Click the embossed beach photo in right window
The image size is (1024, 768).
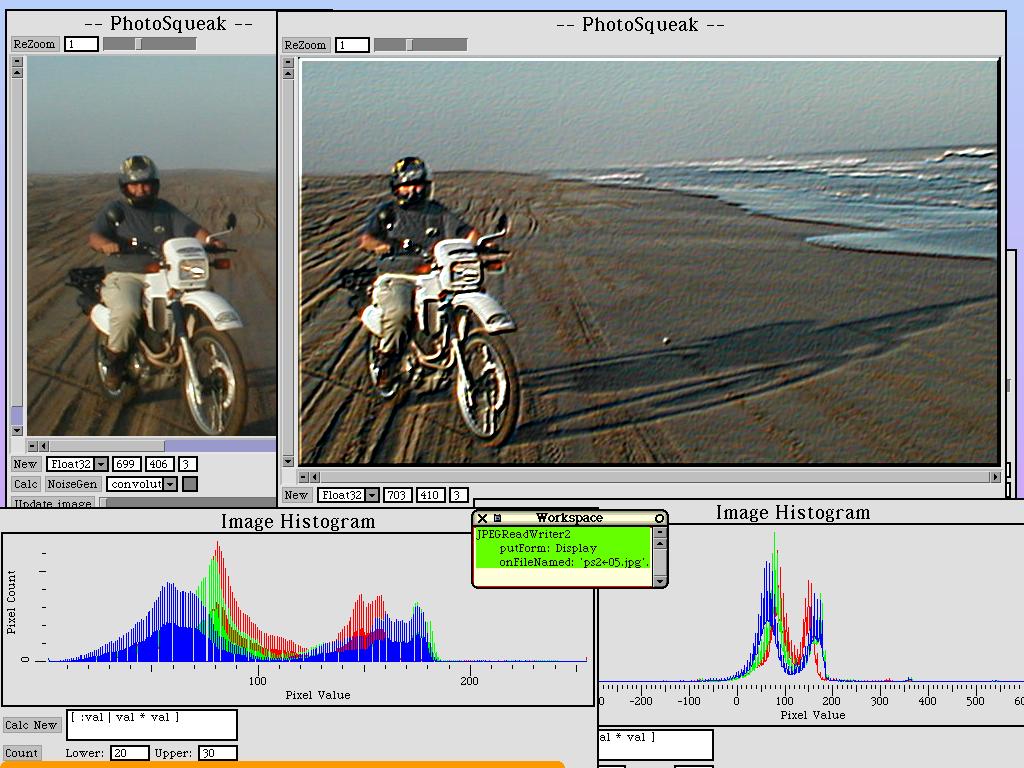649,263
